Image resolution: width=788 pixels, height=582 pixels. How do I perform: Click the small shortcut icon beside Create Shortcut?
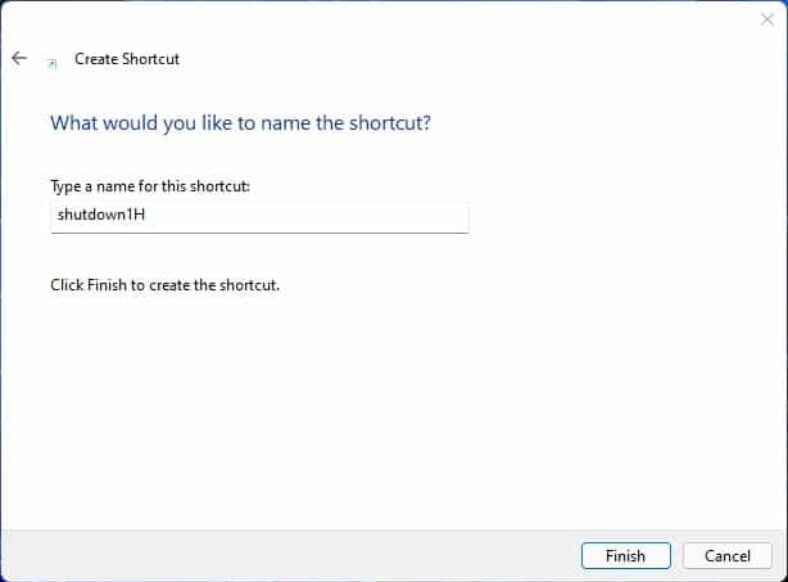pyautogui.click(x=52, y=64)
